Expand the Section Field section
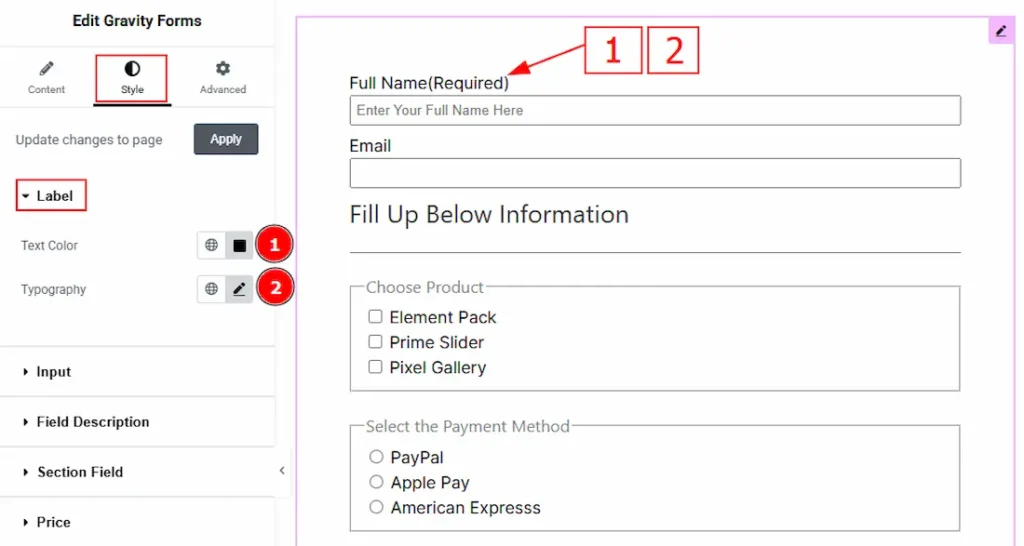Viewport: 1024px width, 546px height. [x=80, y=472]
